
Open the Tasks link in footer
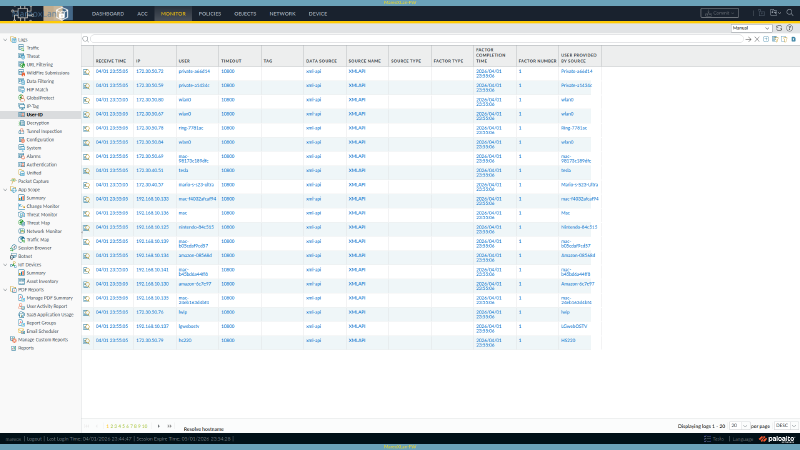pyautogui.click(x=714, y=439)
